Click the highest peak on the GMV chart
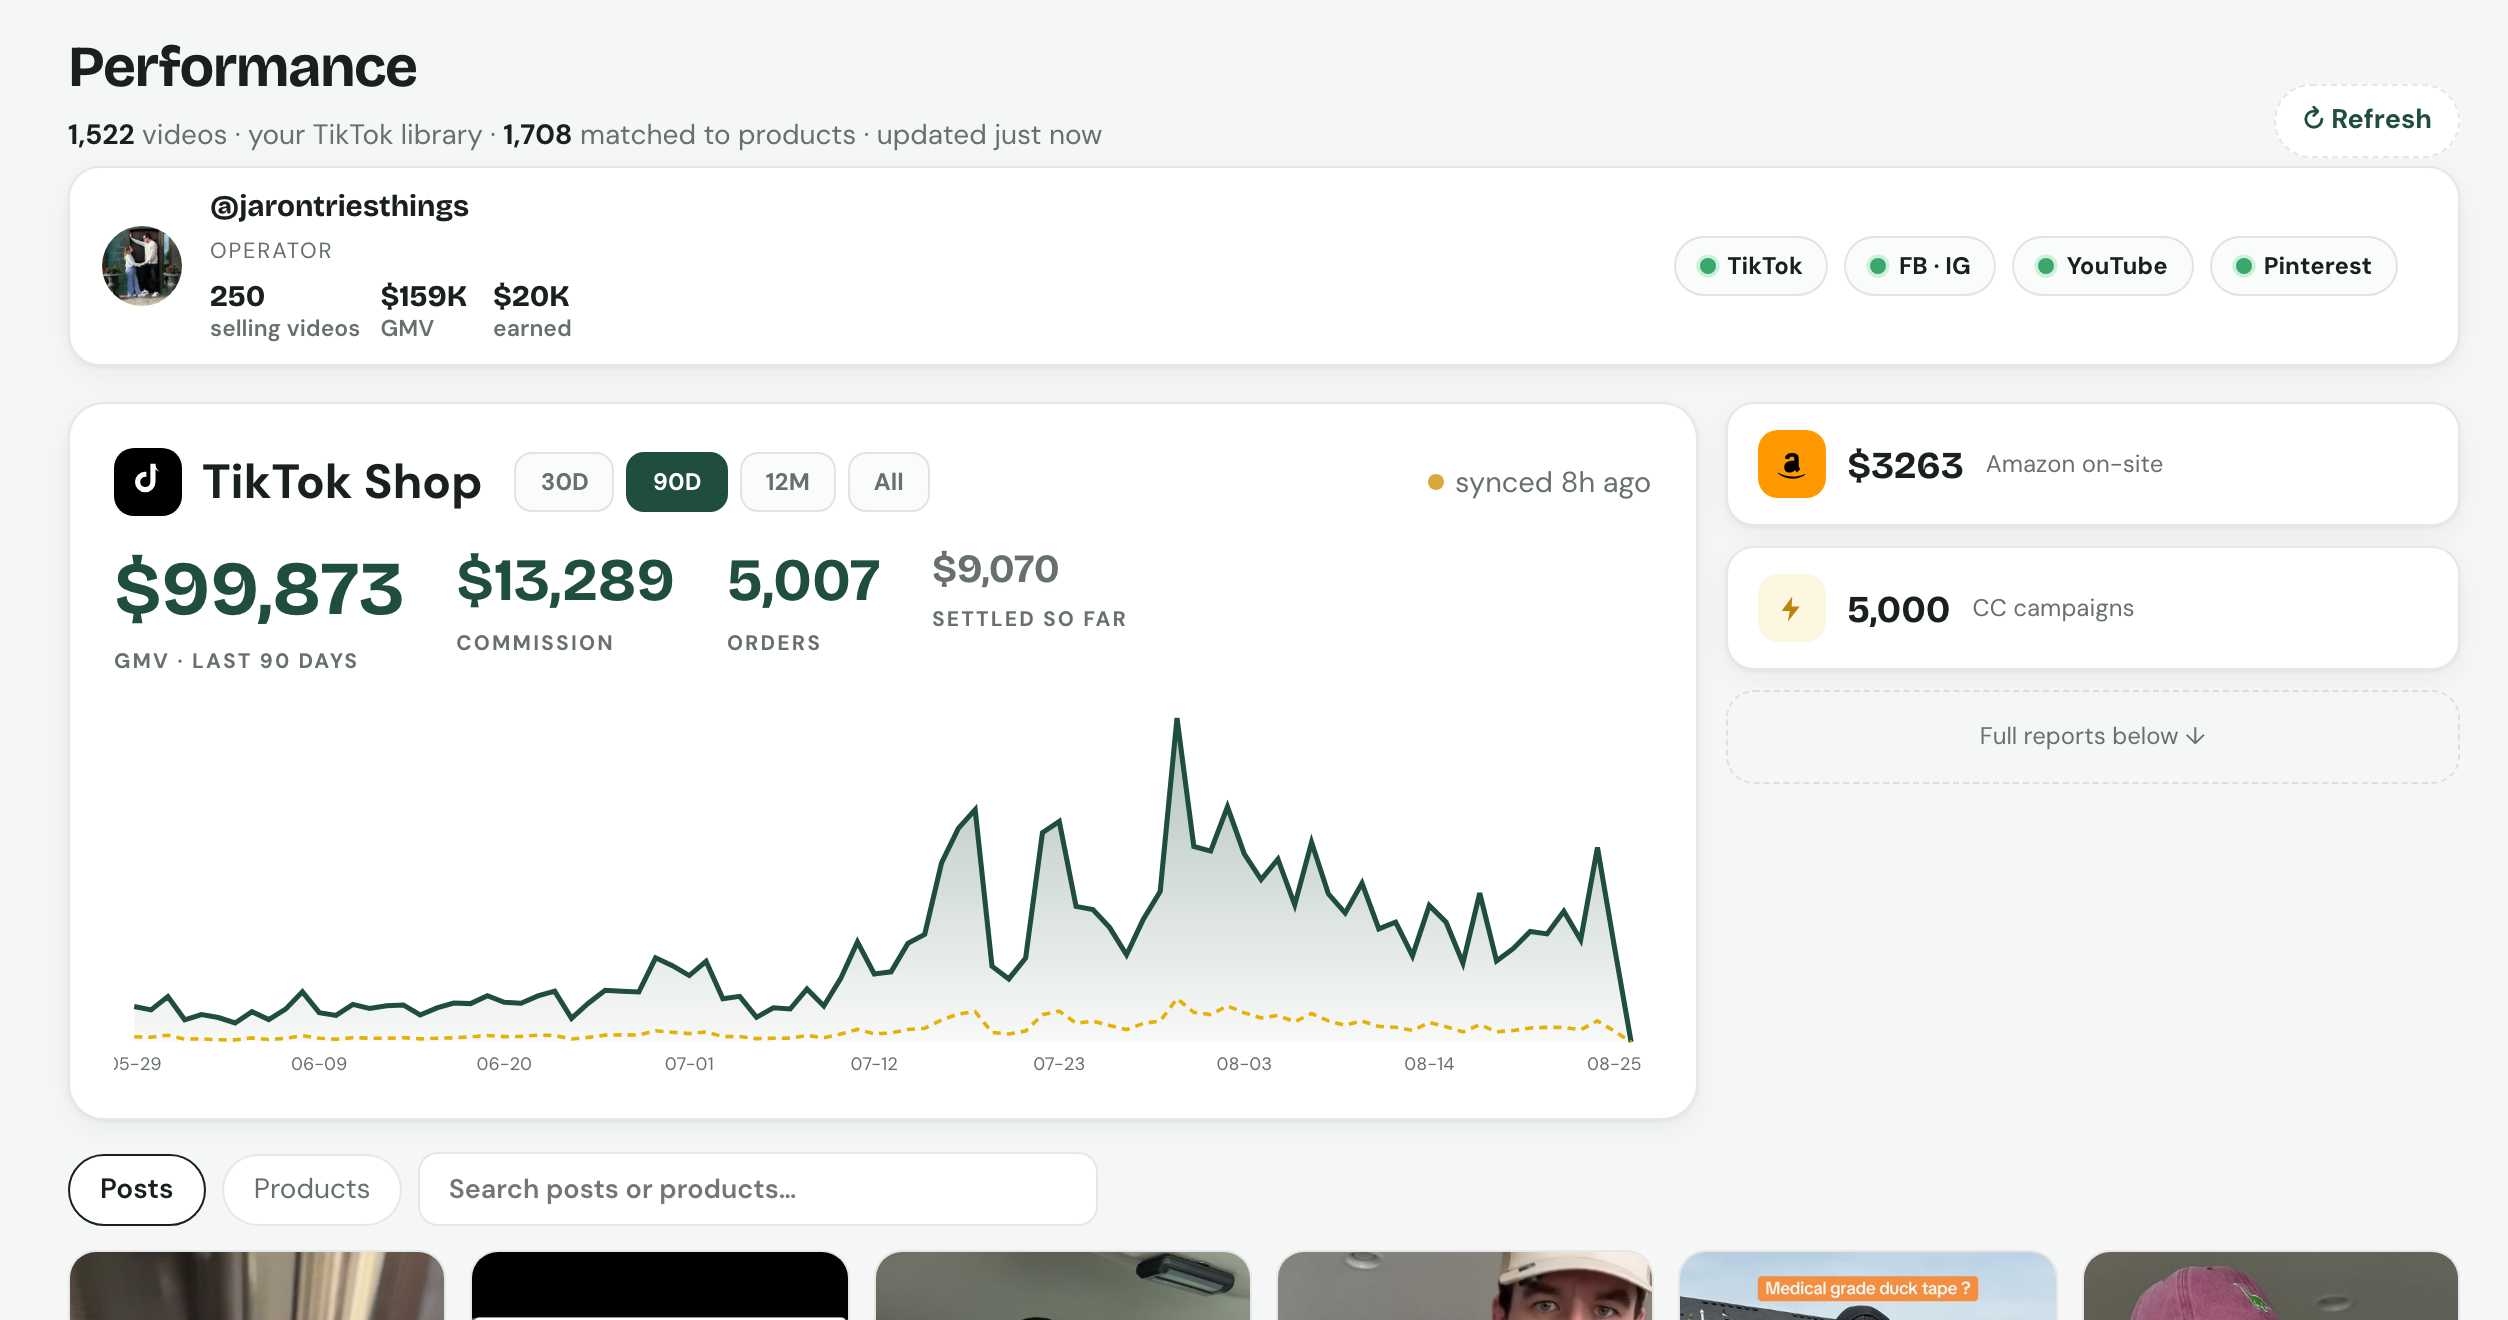 (1177, 720)
